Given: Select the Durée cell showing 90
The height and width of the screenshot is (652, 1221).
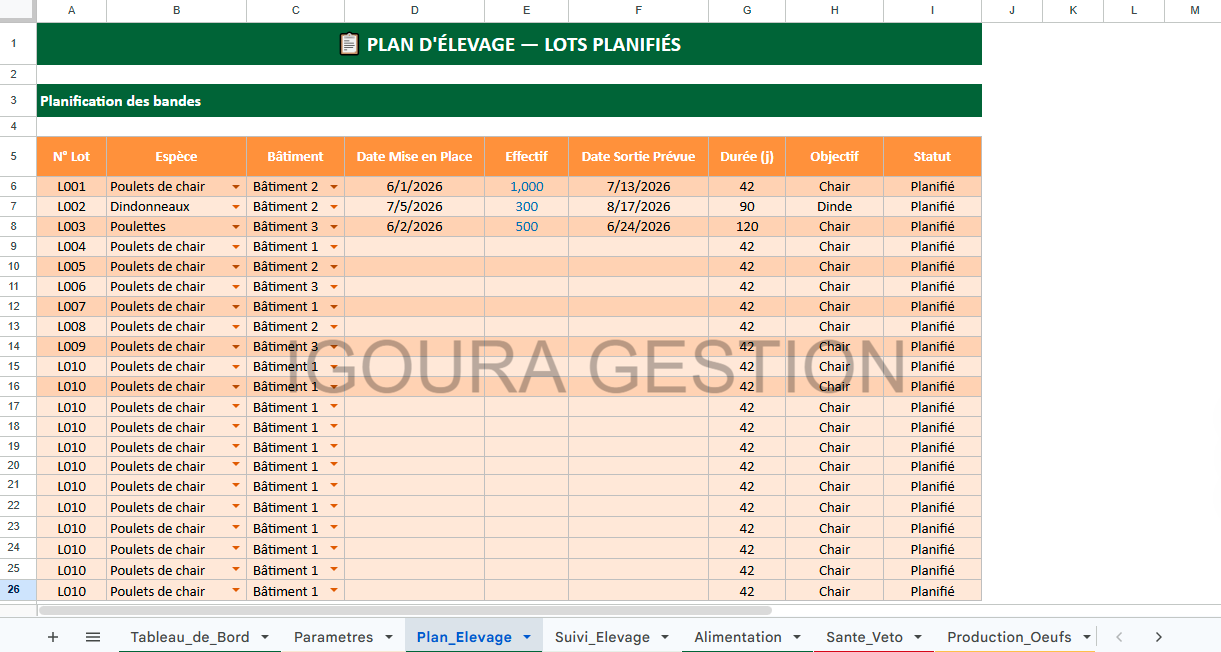Looking at the screenshot, I should [x=747, y=207].
